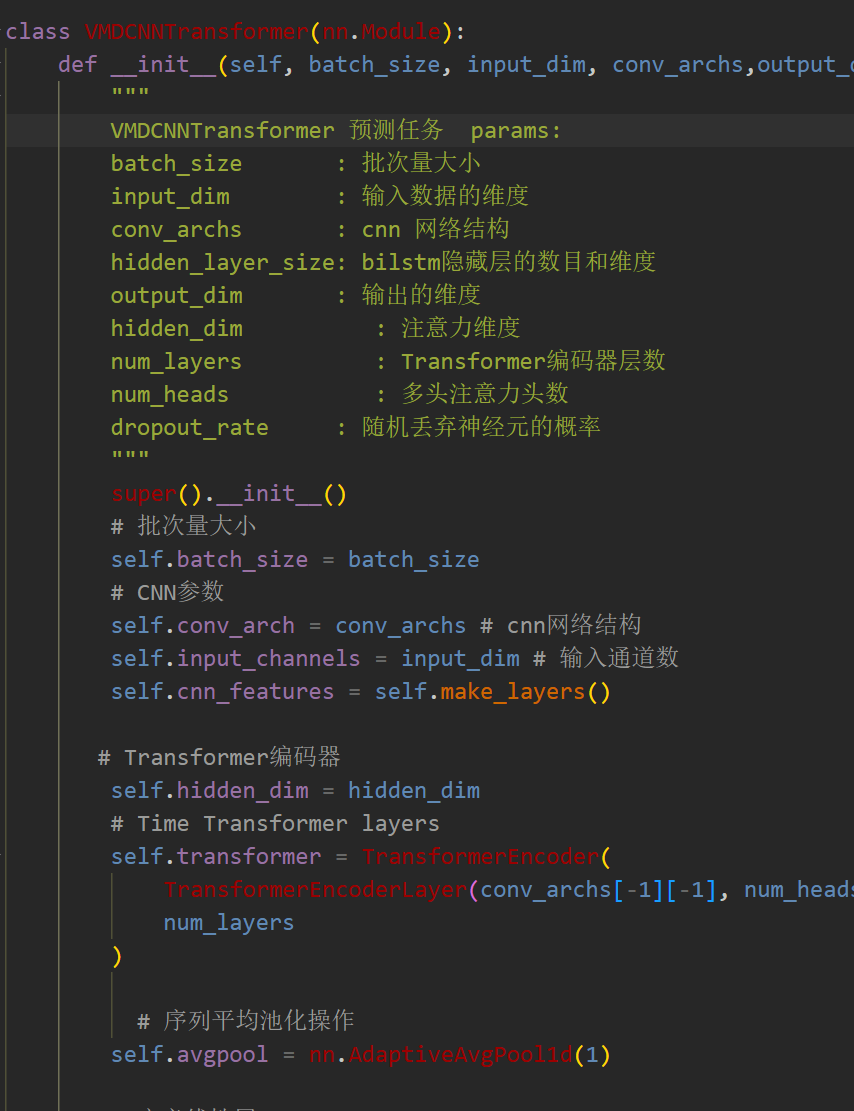Click the conv_archs parameter in the signature
The width and height of the screenshot is (854, 1111).
[678, 64]
